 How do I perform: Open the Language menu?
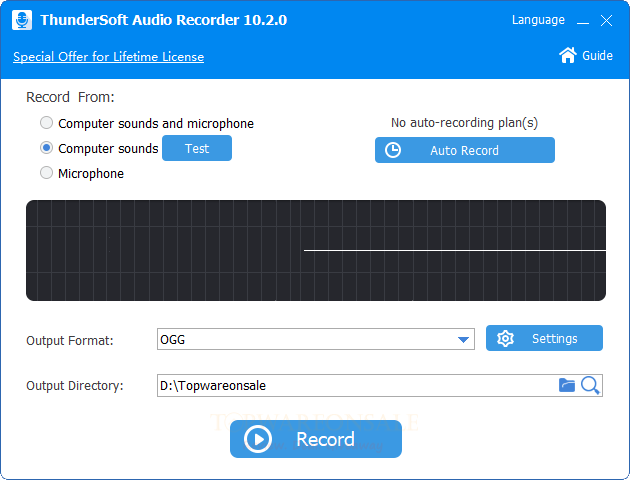538,20
